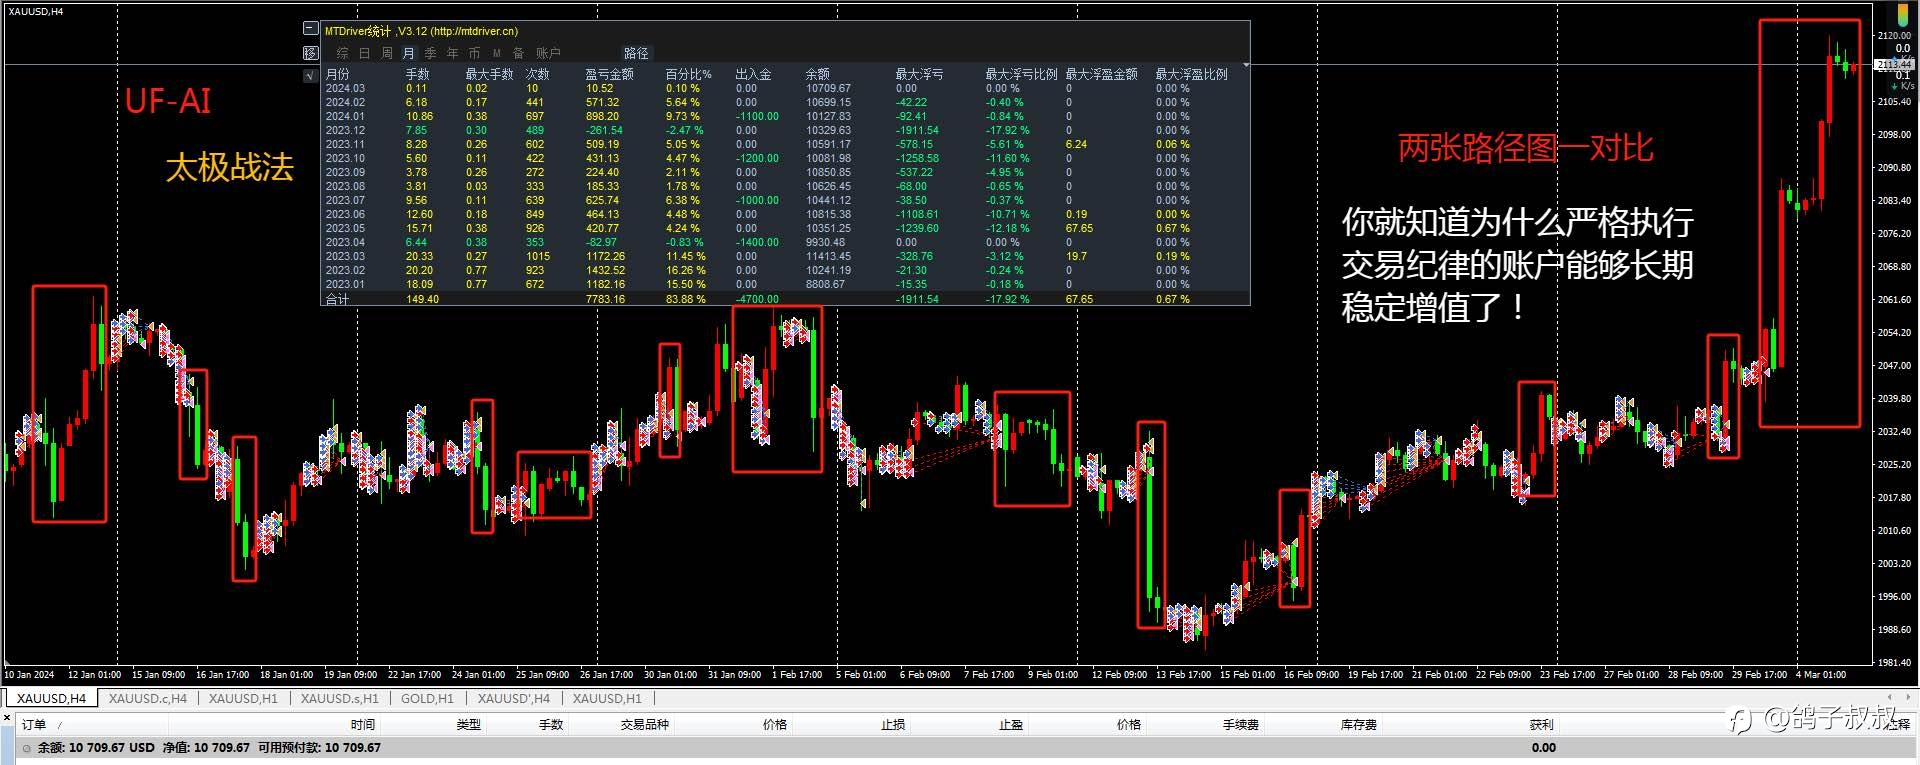Click the 2113.44 current price label on axis

tap(1893, 65)
